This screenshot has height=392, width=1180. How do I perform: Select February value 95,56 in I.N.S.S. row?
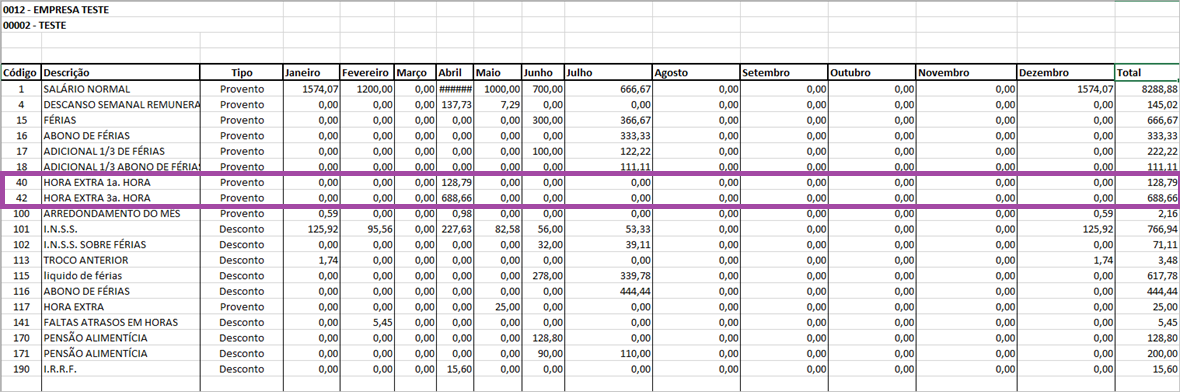[x=366, y=229]
